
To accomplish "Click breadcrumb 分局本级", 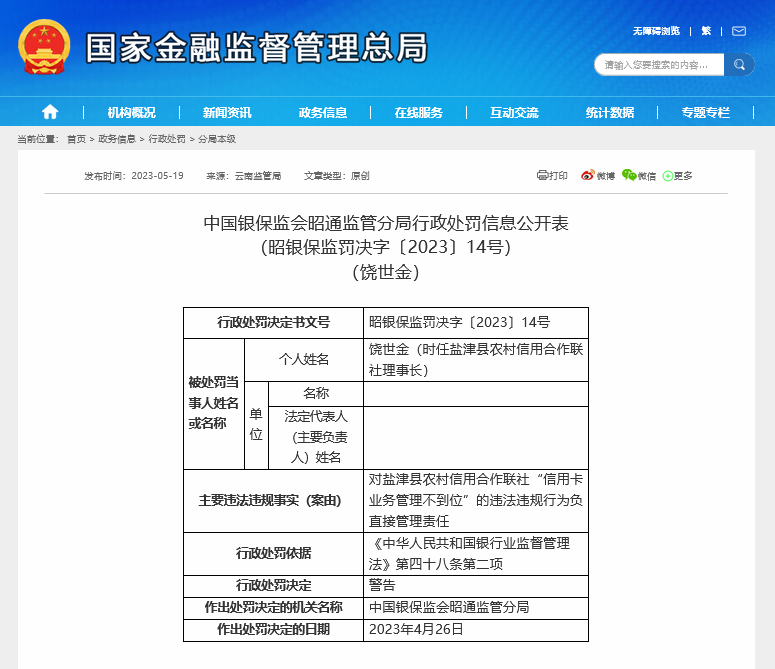I will coord(217,139).
